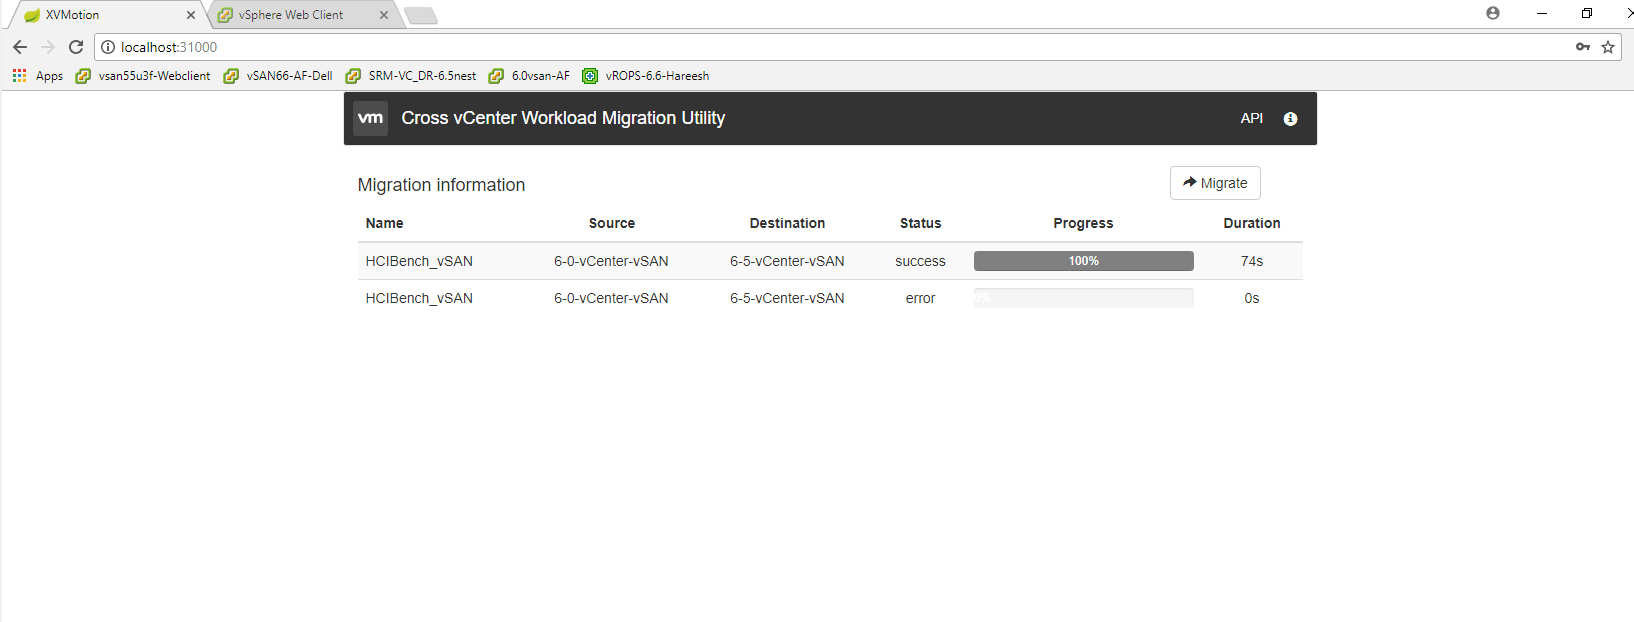Viewport: 1634px width, 622px height.
Task: Reload the page with refresh icon
Action: pos(76,47)
